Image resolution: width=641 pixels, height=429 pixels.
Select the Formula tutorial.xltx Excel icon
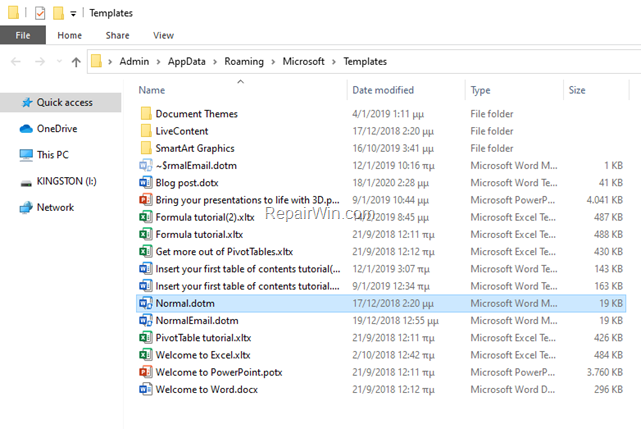(146, 234)
